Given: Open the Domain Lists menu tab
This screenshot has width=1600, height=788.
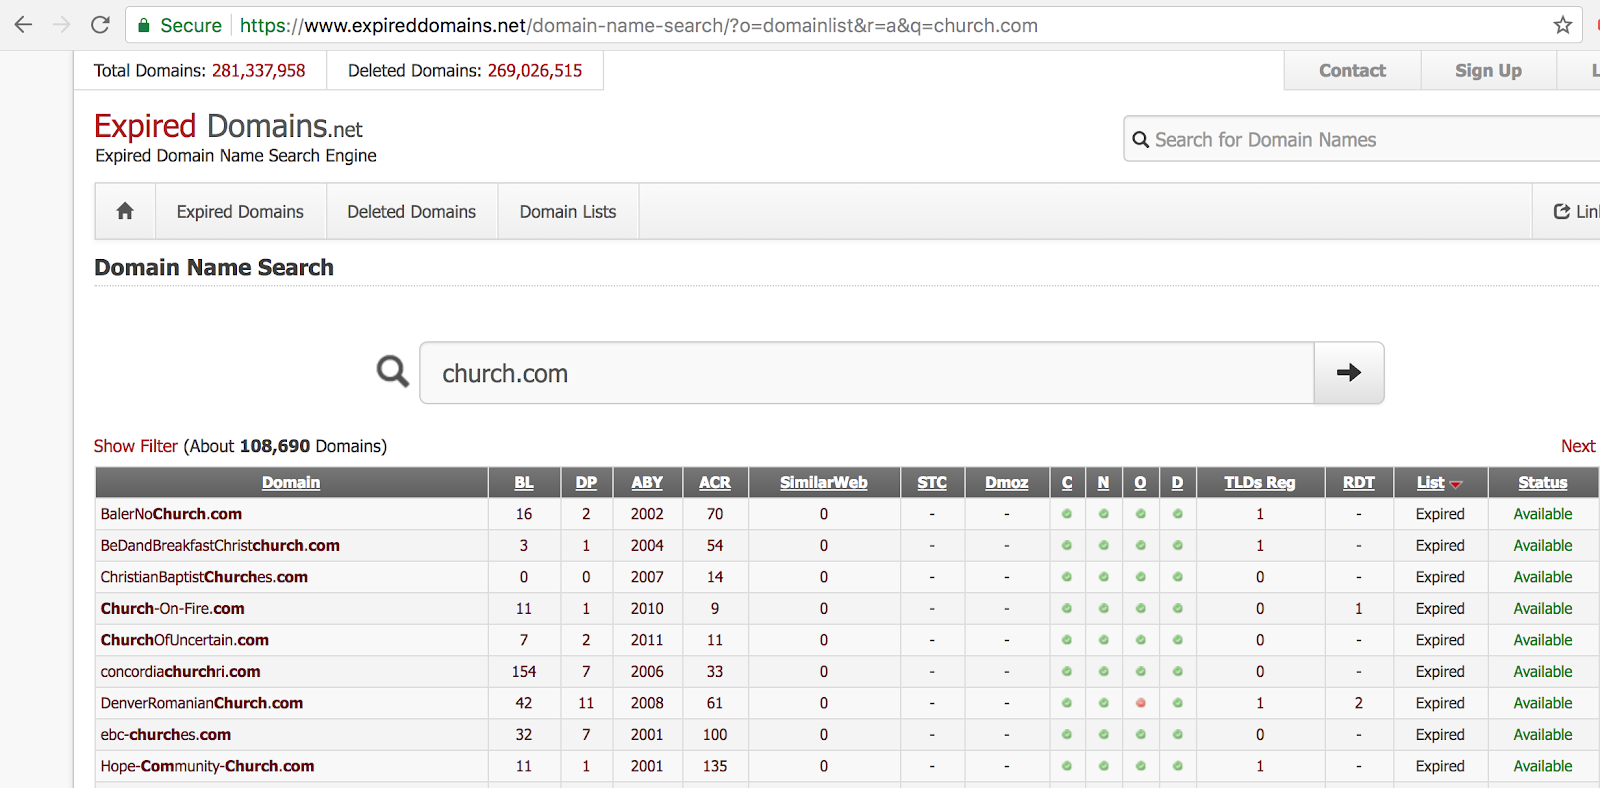Looking at the screenshot, I should coord(568,212).
